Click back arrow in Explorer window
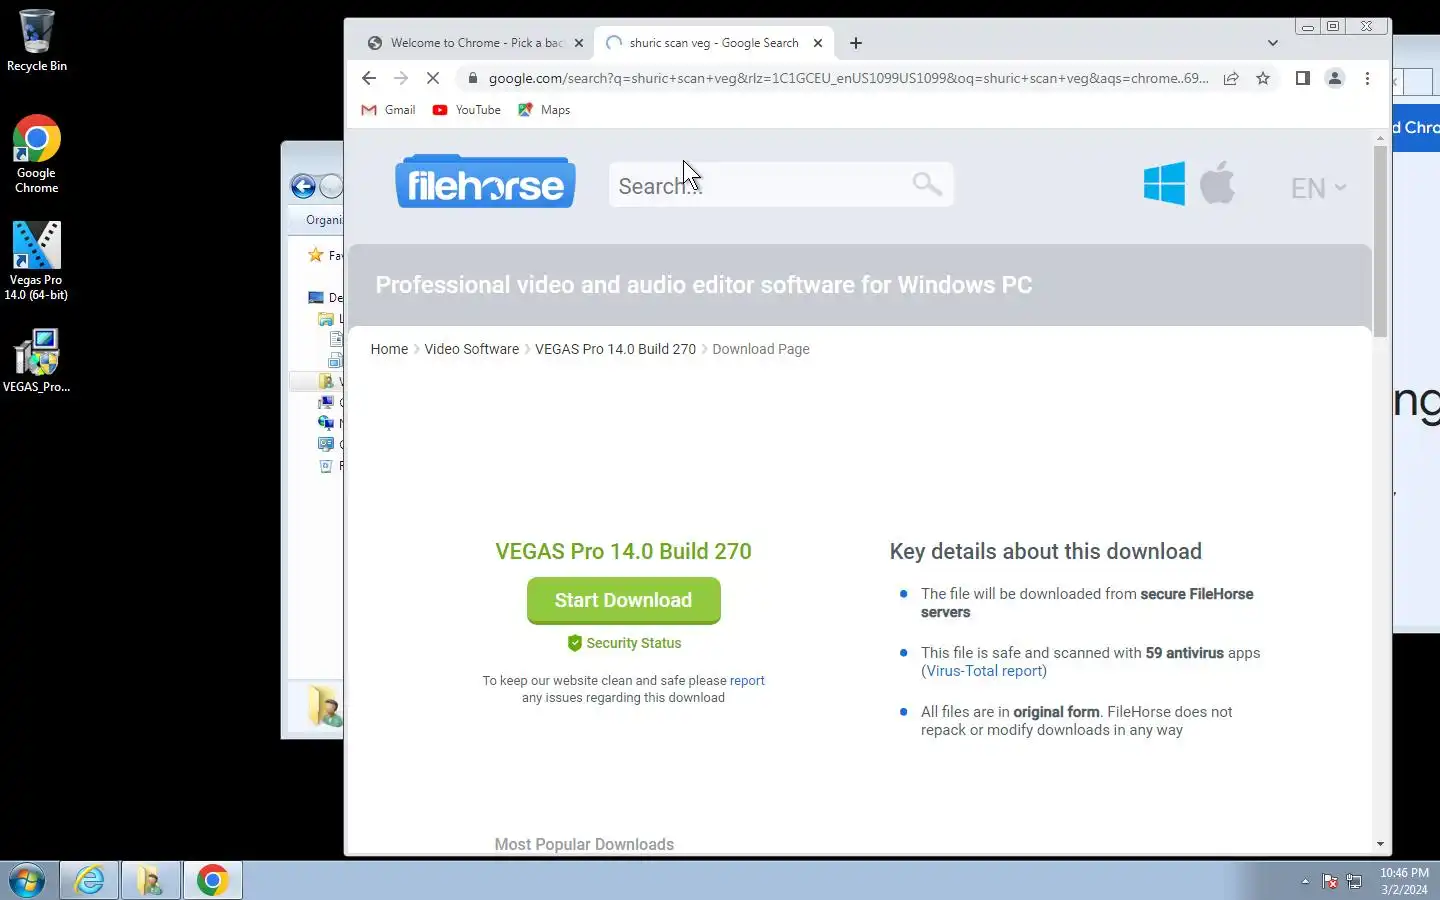1440x900 pixels. click(303, 186)
